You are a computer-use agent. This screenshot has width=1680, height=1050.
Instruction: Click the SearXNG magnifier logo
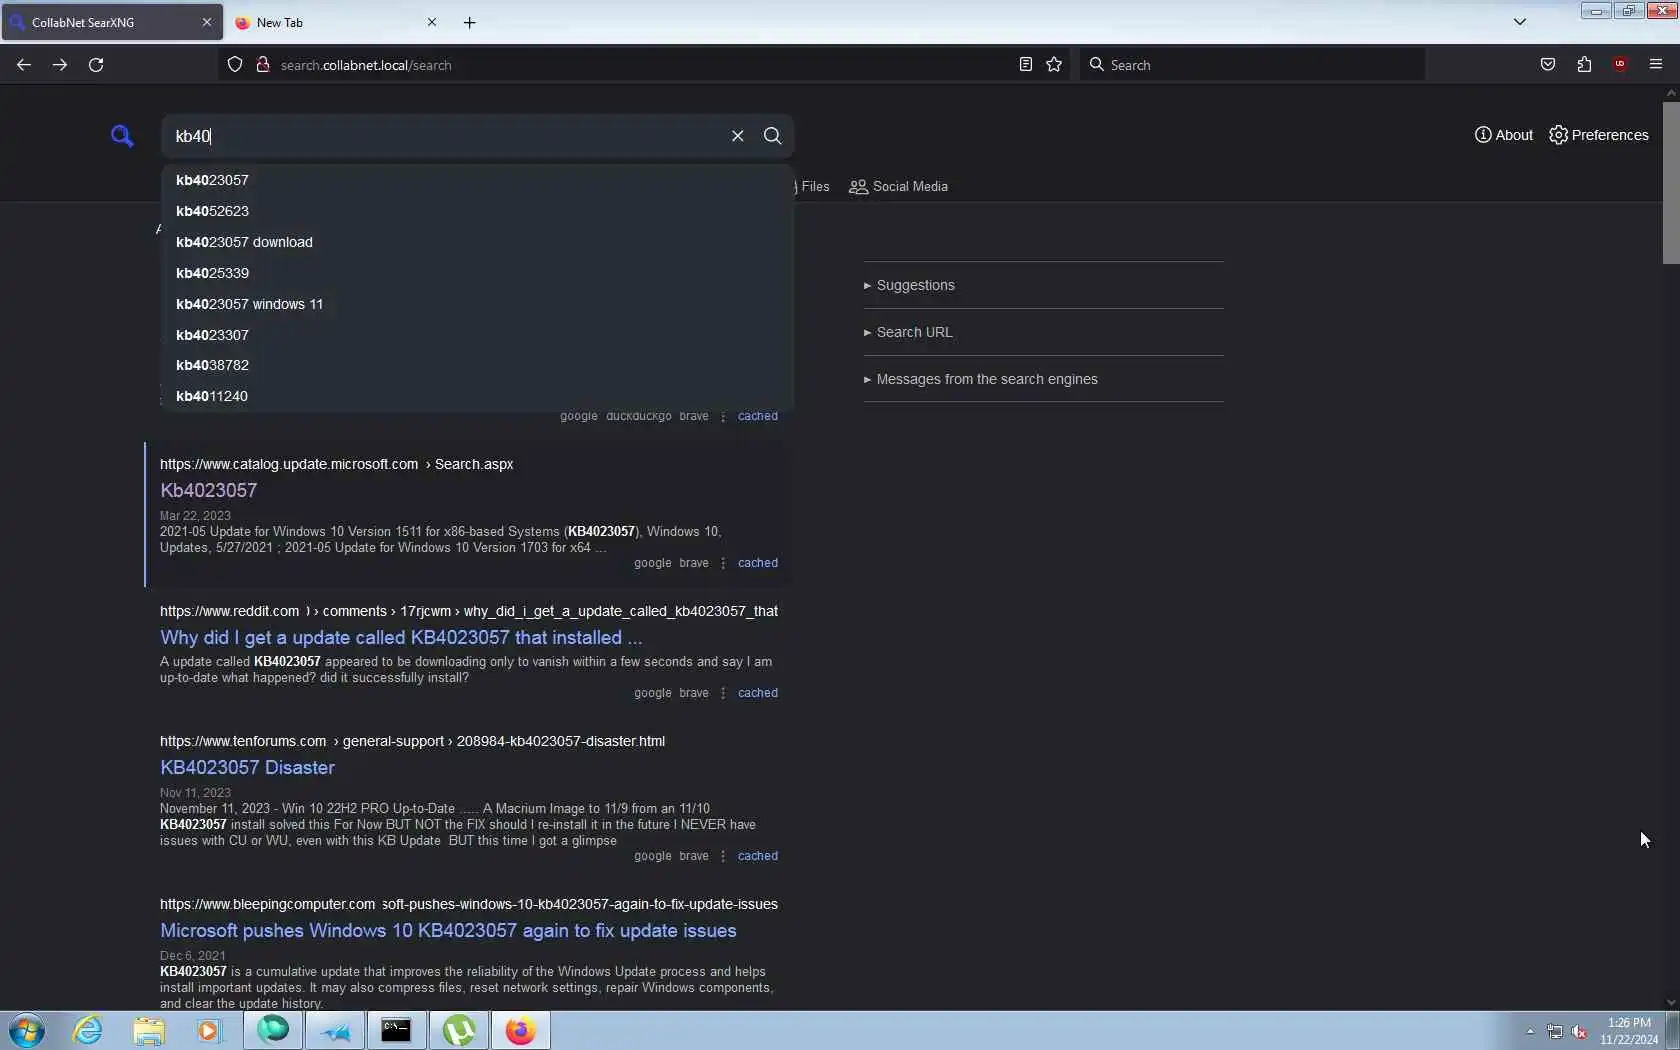point(122,136)
